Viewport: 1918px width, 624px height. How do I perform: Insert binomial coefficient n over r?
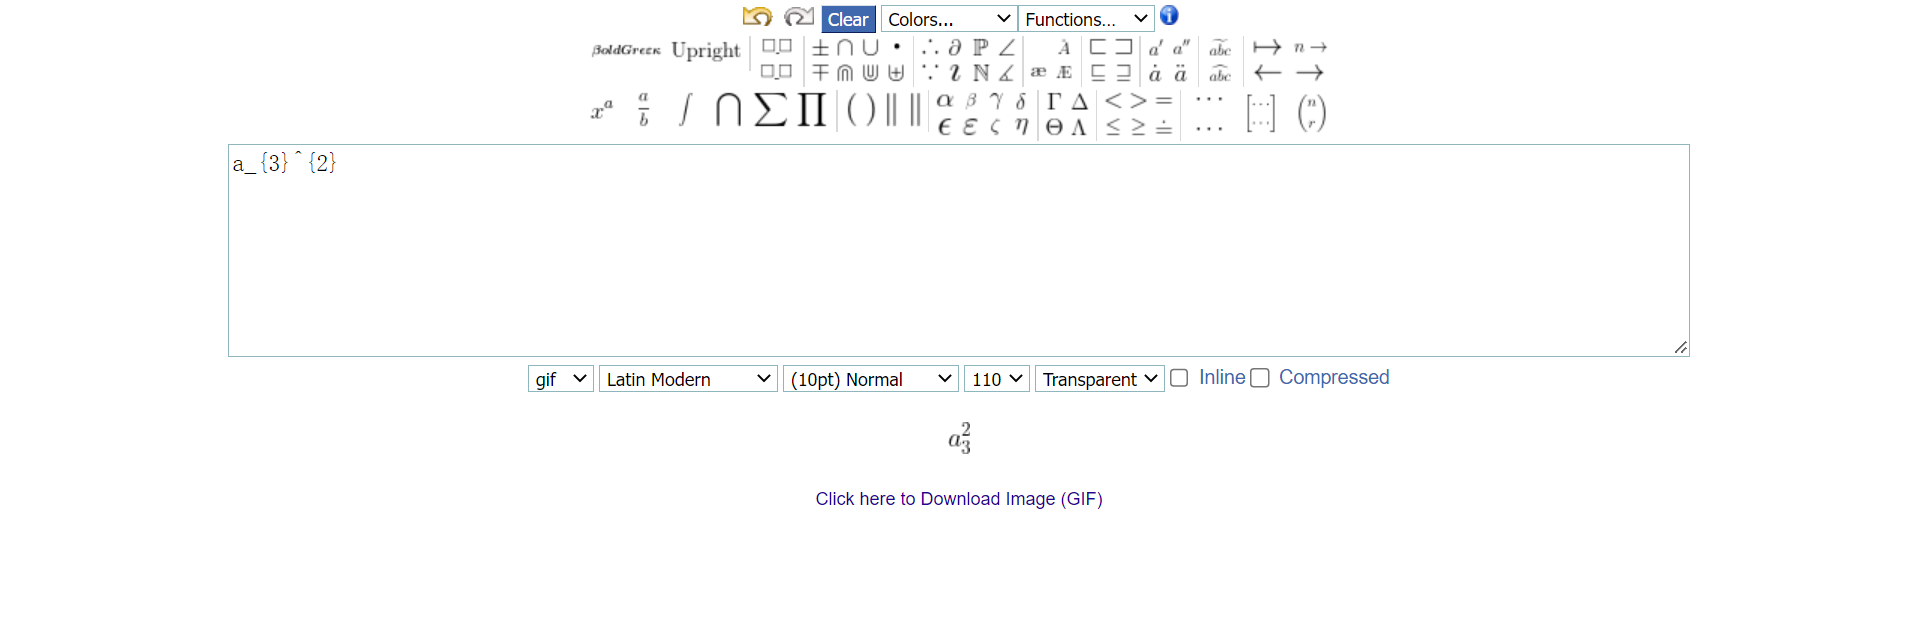tap(1312, 113)
